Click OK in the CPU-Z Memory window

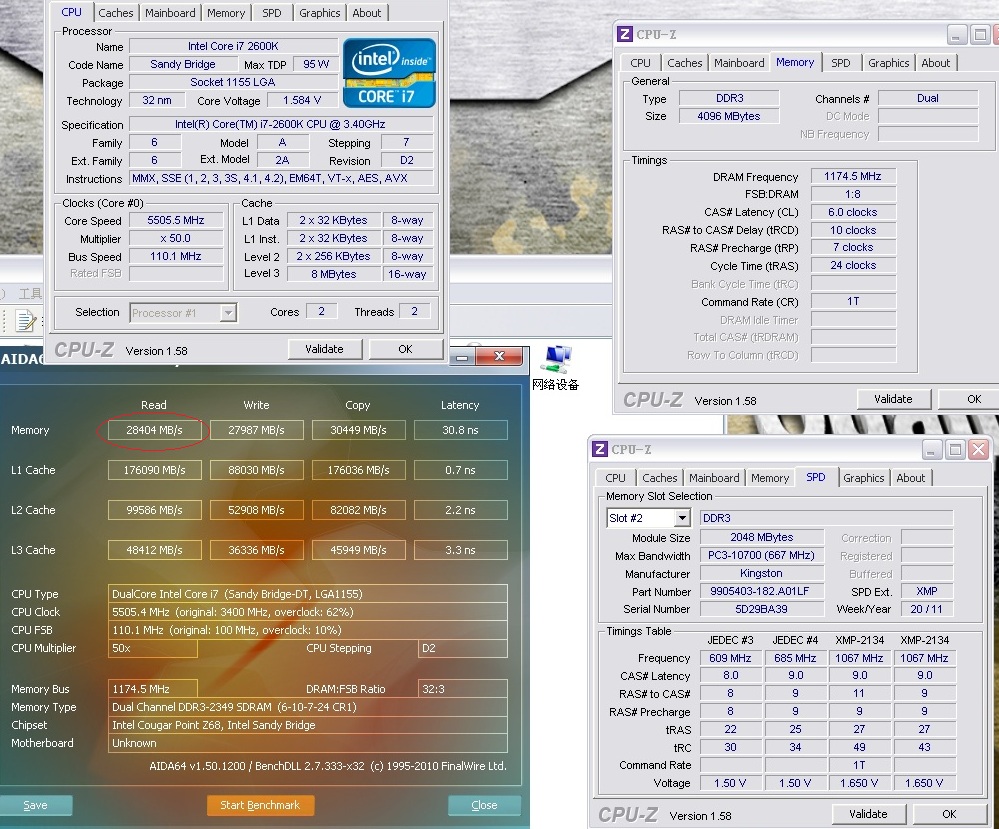tap(973, 399)
